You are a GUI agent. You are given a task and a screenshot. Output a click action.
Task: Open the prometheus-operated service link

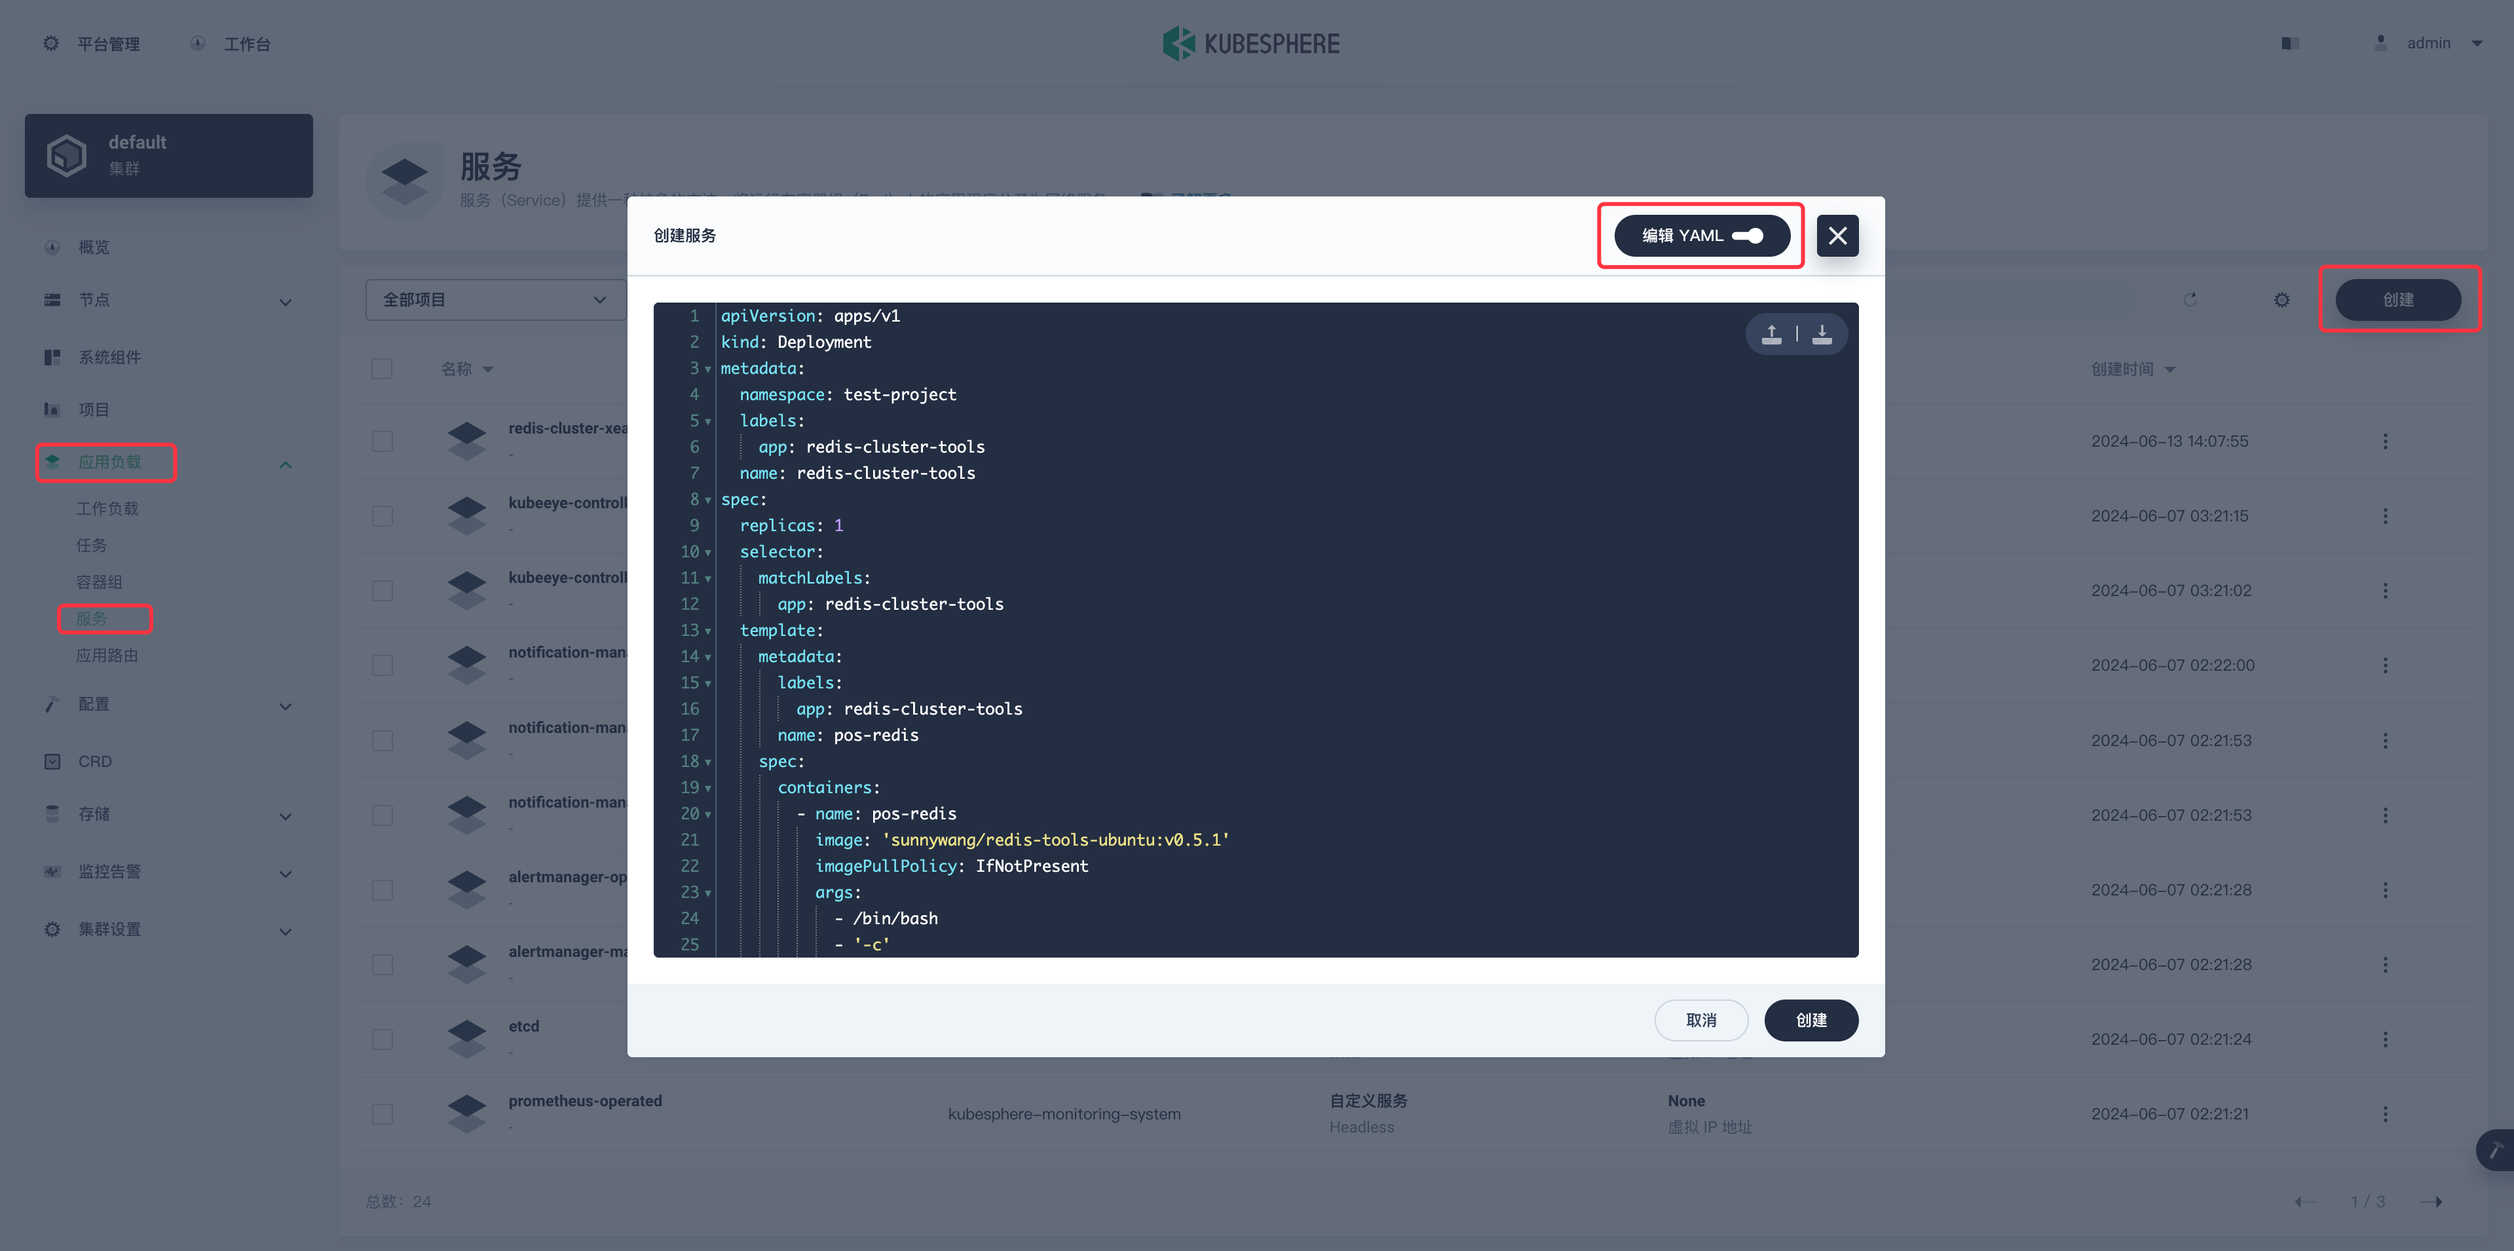tap(585, 1101)
